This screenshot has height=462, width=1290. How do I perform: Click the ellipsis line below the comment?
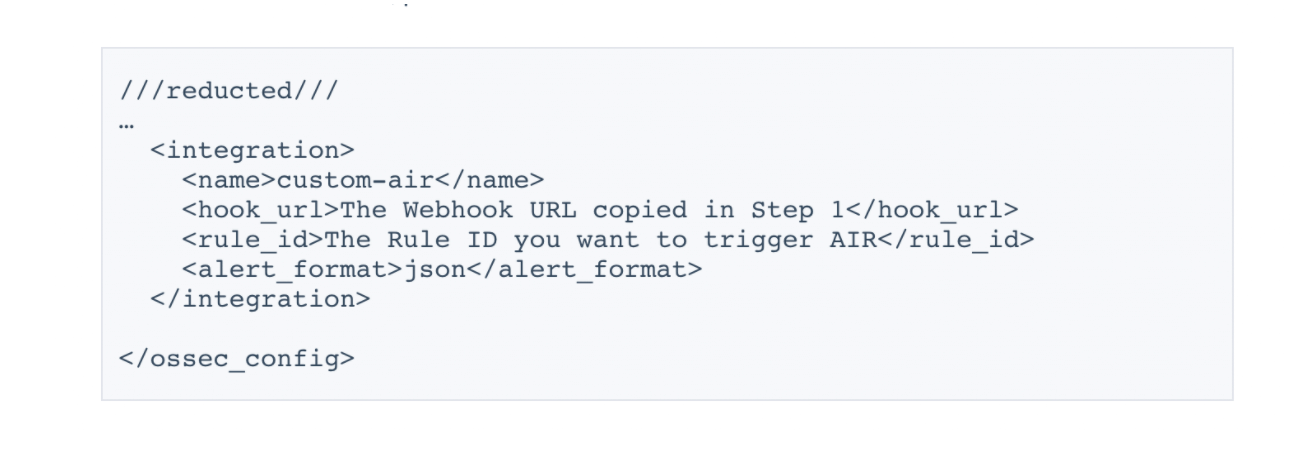[126, 122]
